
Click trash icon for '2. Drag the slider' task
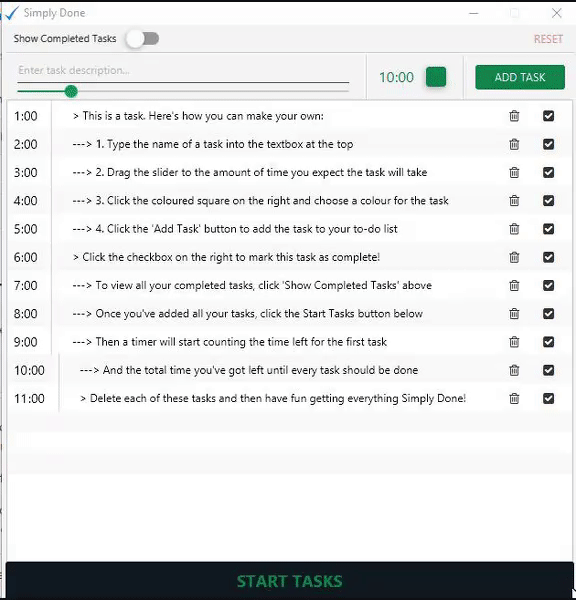click(x=514, y=173)
